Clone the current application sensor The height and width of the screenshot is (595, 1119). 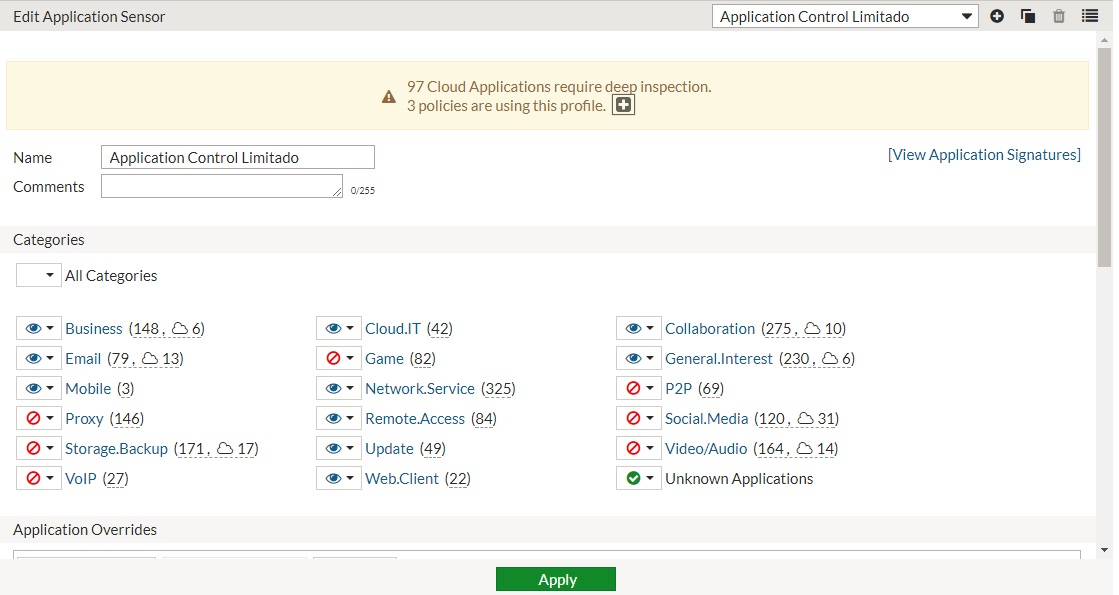1027,16
